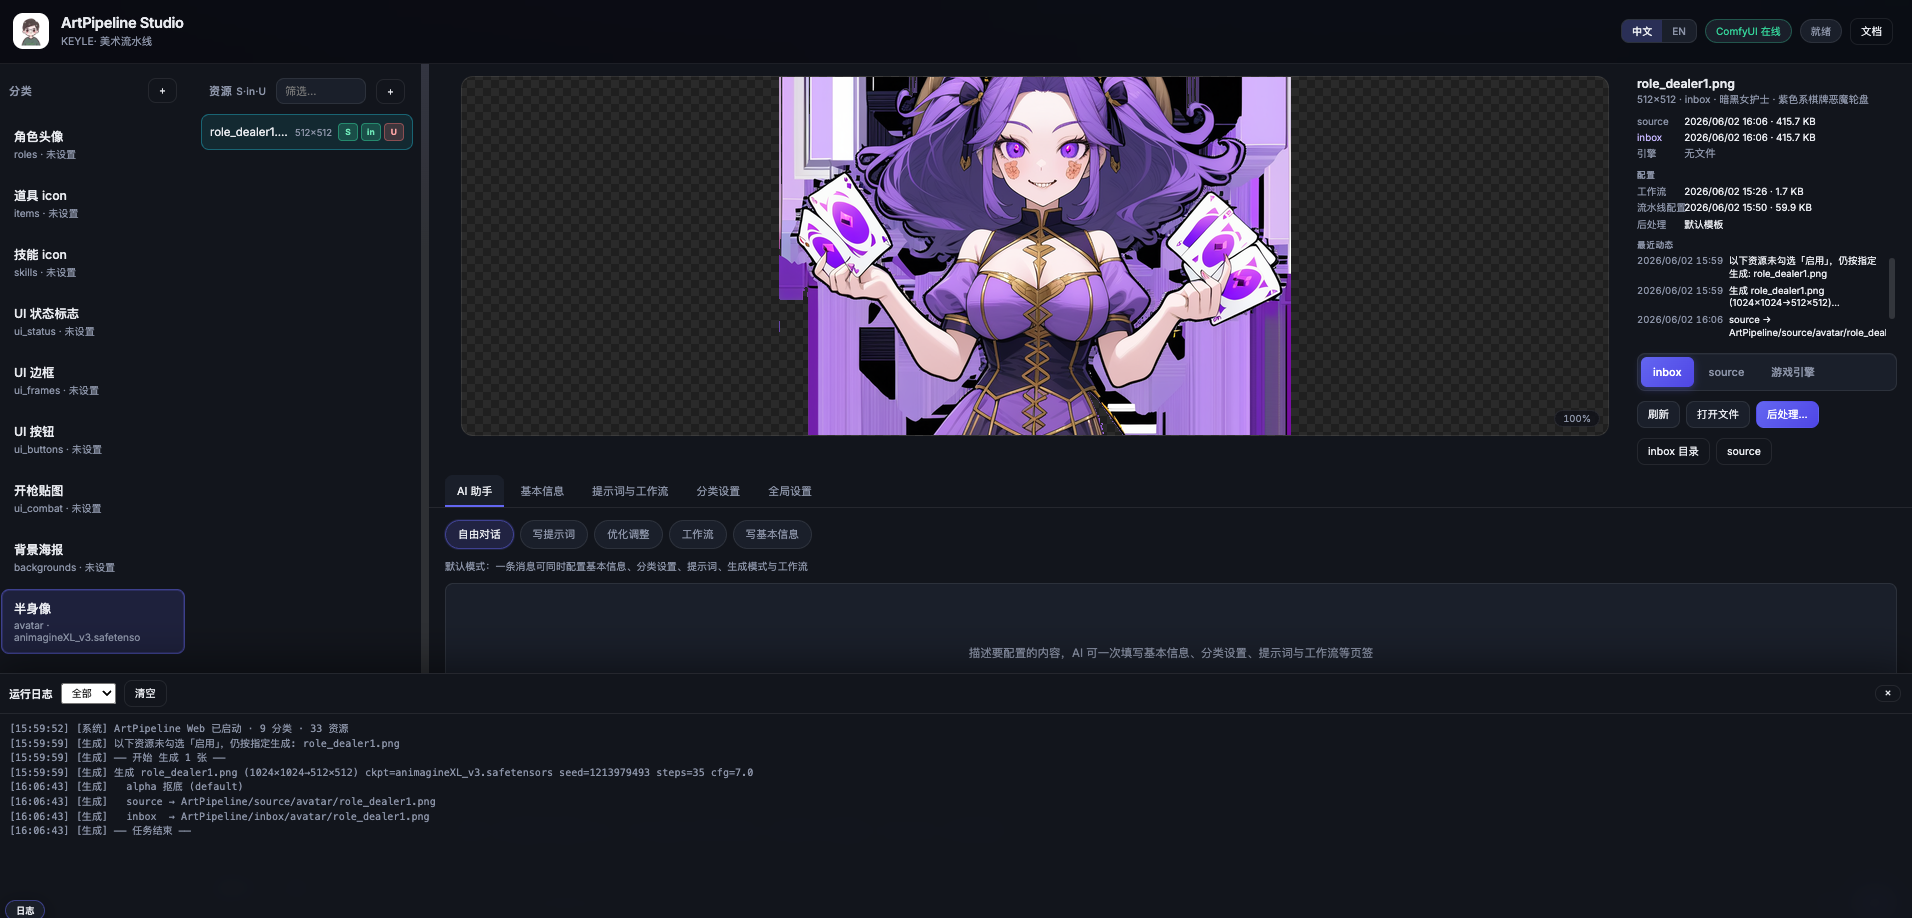Click the ArtPipeline Studio avatar logo
Image resolution: width=1912 pixels, height=918 pixels.
[31, 31]
